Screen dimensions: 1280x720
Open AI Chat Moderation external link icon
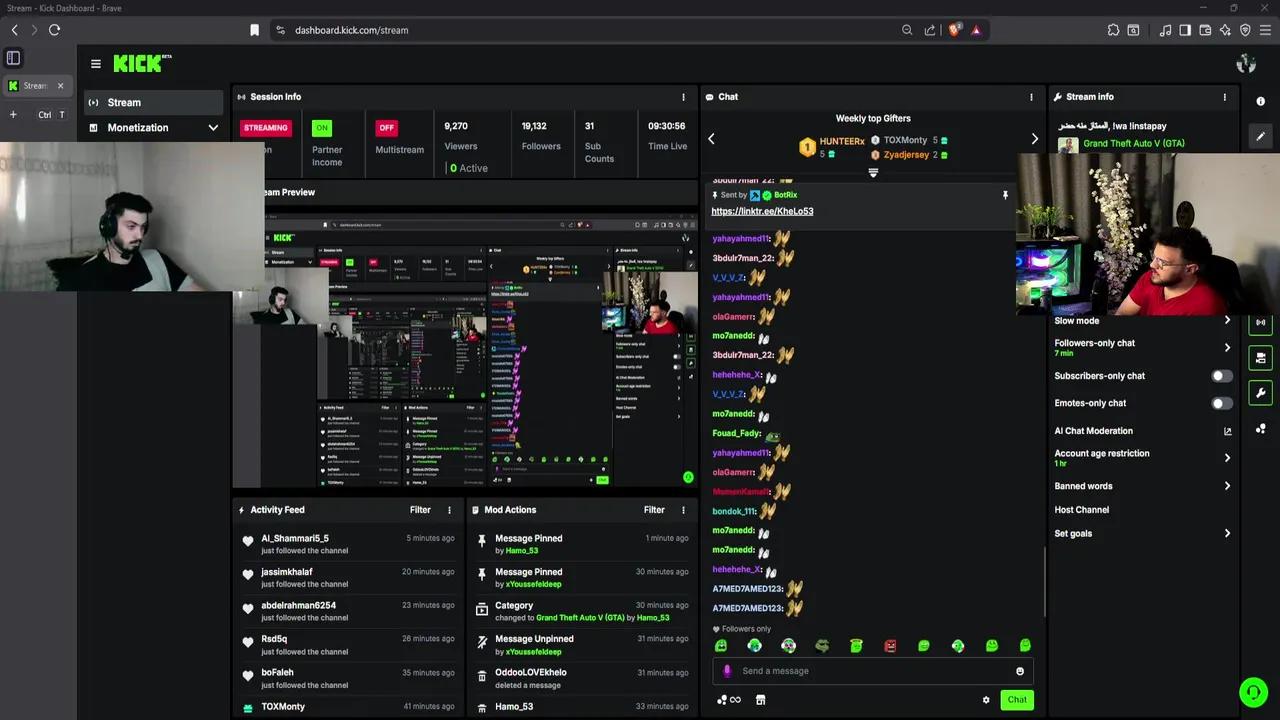1227,431
